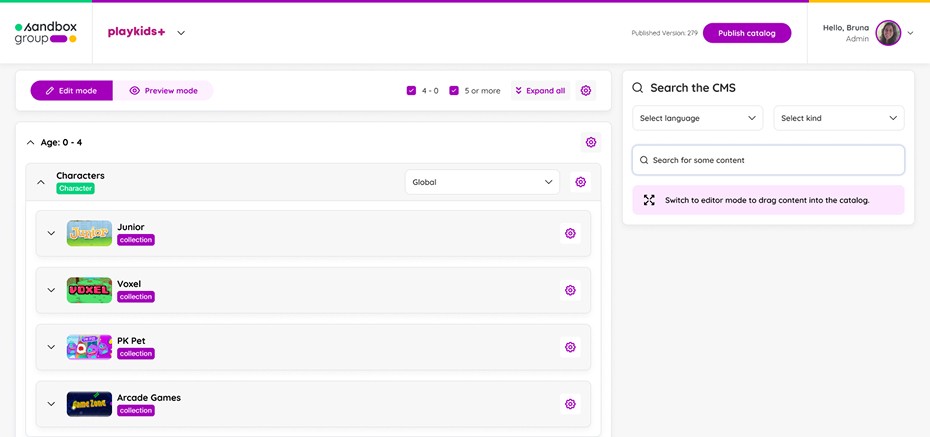Open settings gear for Arcade Games collection
Image resolution: width=930 pixels, height=437 pixels.
tap(570, 404)
